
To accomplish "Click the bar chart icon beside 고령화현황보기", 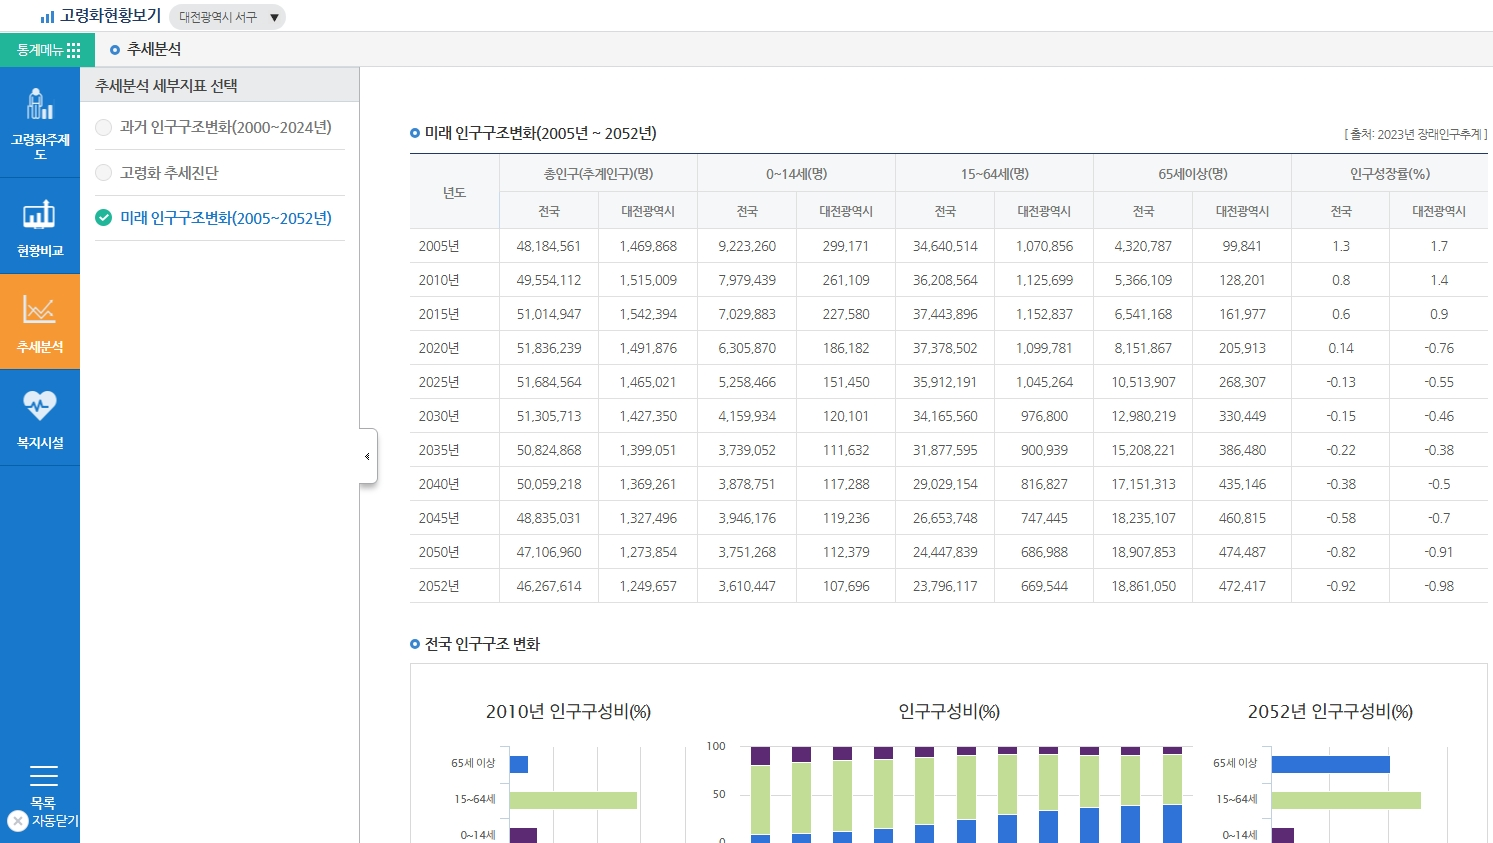I will pyautogui.click(x=47, y=17).
